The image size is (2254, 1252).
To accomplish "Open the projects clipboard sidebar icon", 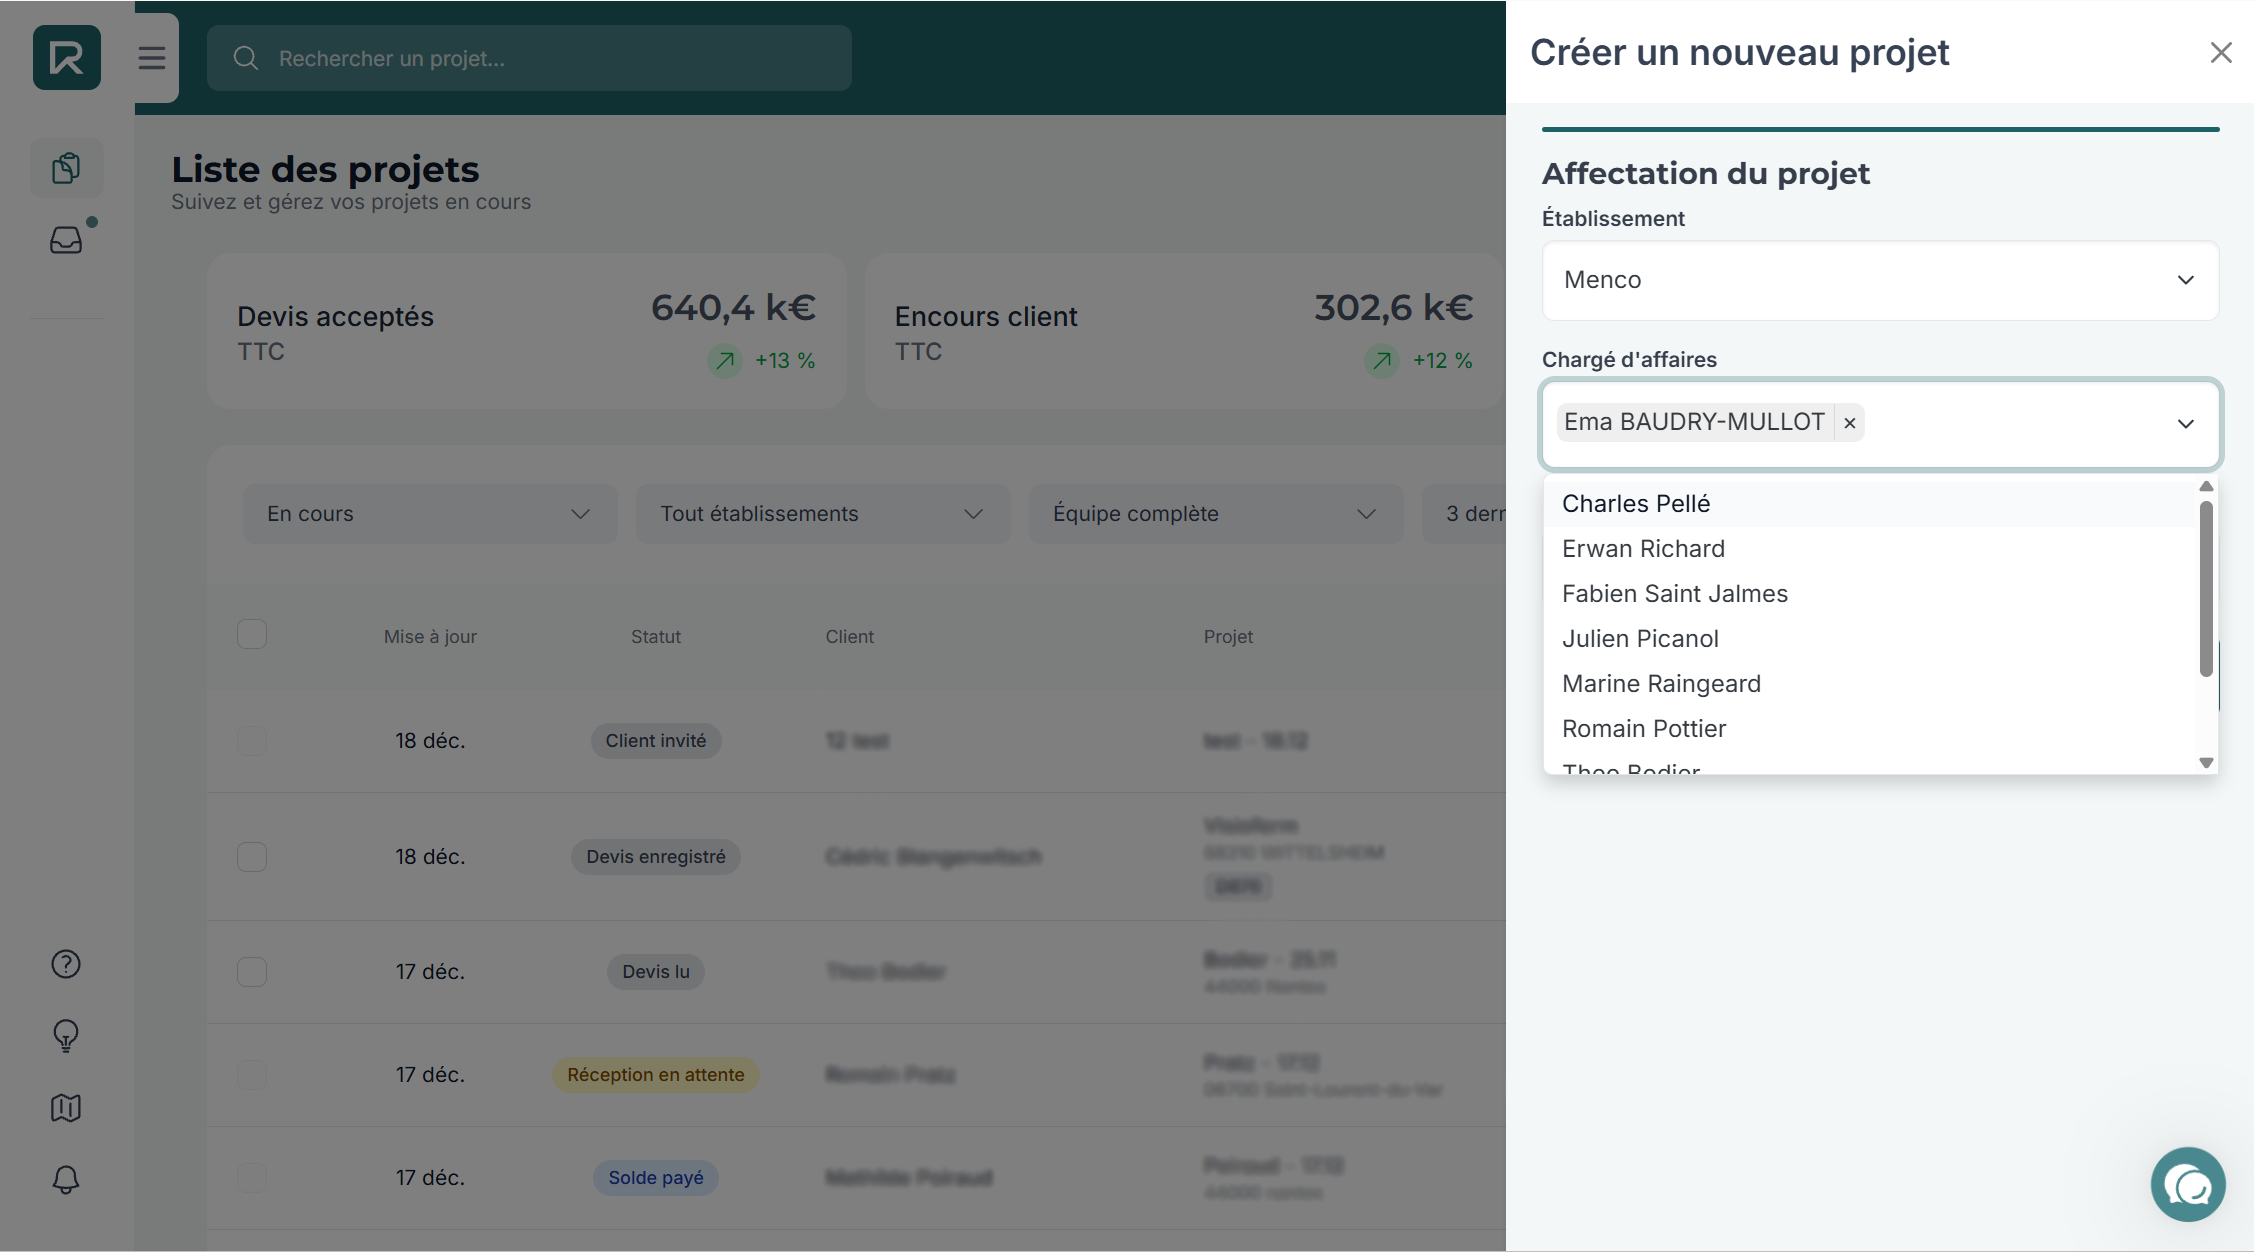I will 66,168.
